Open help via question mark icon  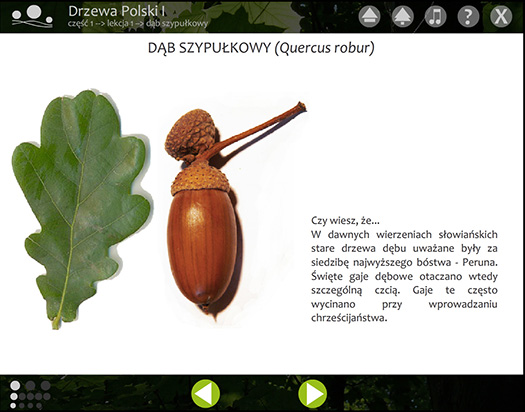tap(468, 16)
